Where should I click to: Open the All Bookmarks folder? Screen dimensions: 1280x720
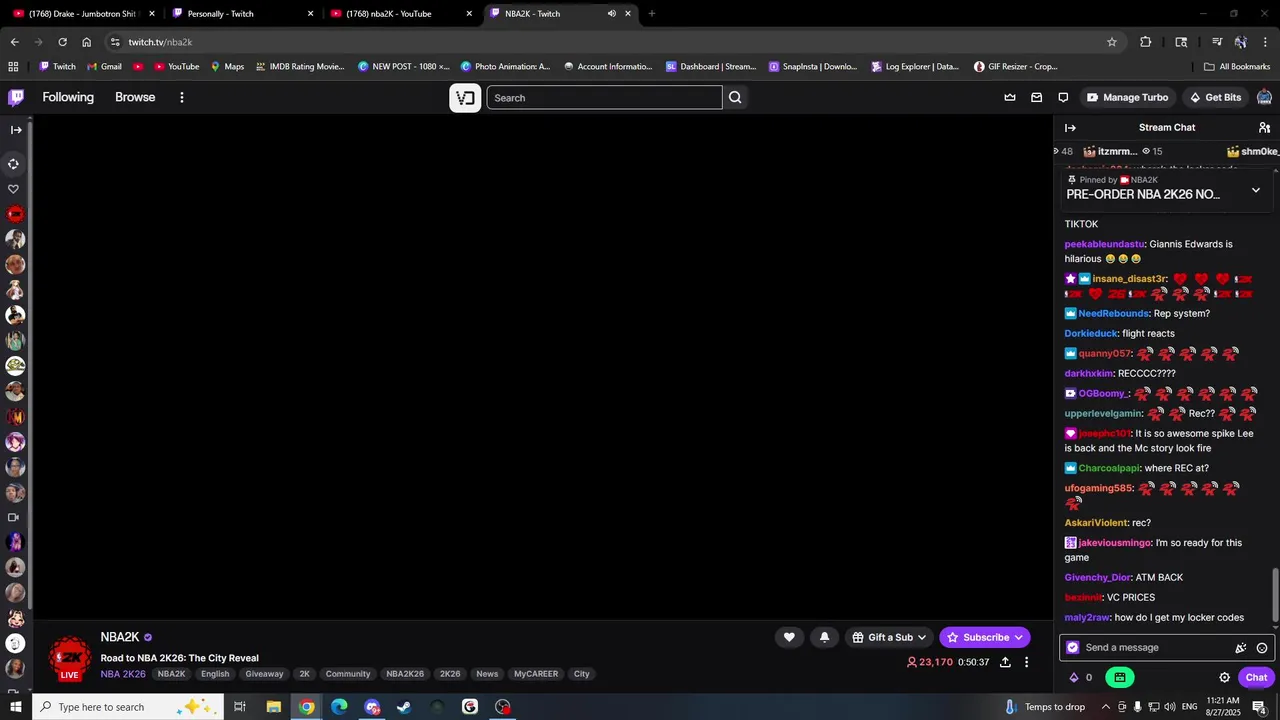1237,66
